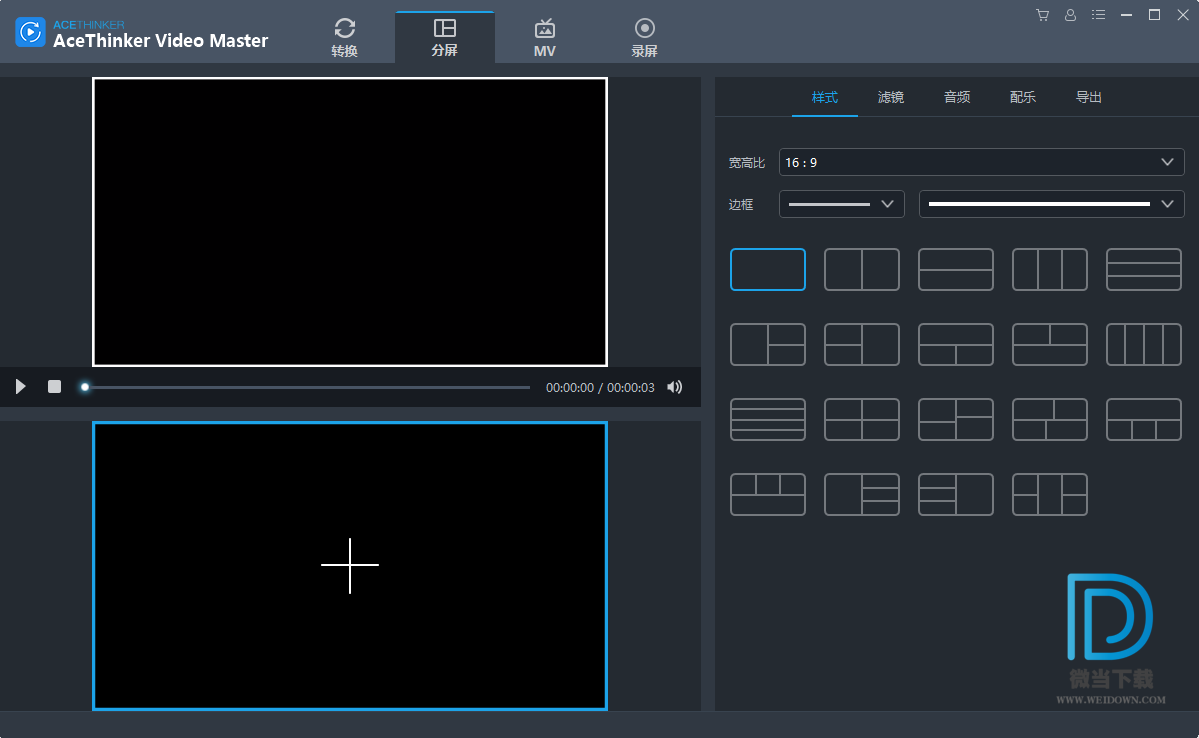Screen dimensions: 1199x738
Task: Select the offset rows four-pane grid layout
Action: (956, 419)
